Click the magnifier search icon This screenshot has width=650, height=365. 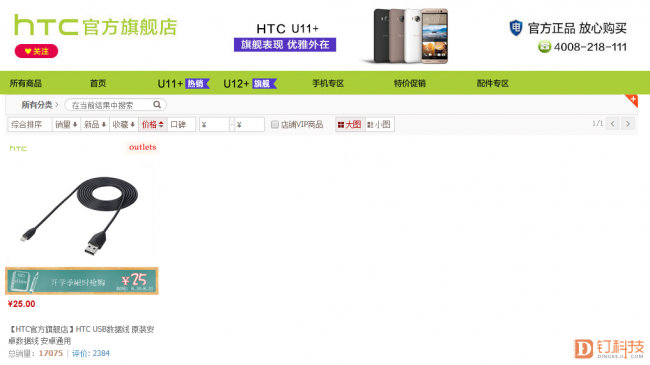click(x=157, y=105)
